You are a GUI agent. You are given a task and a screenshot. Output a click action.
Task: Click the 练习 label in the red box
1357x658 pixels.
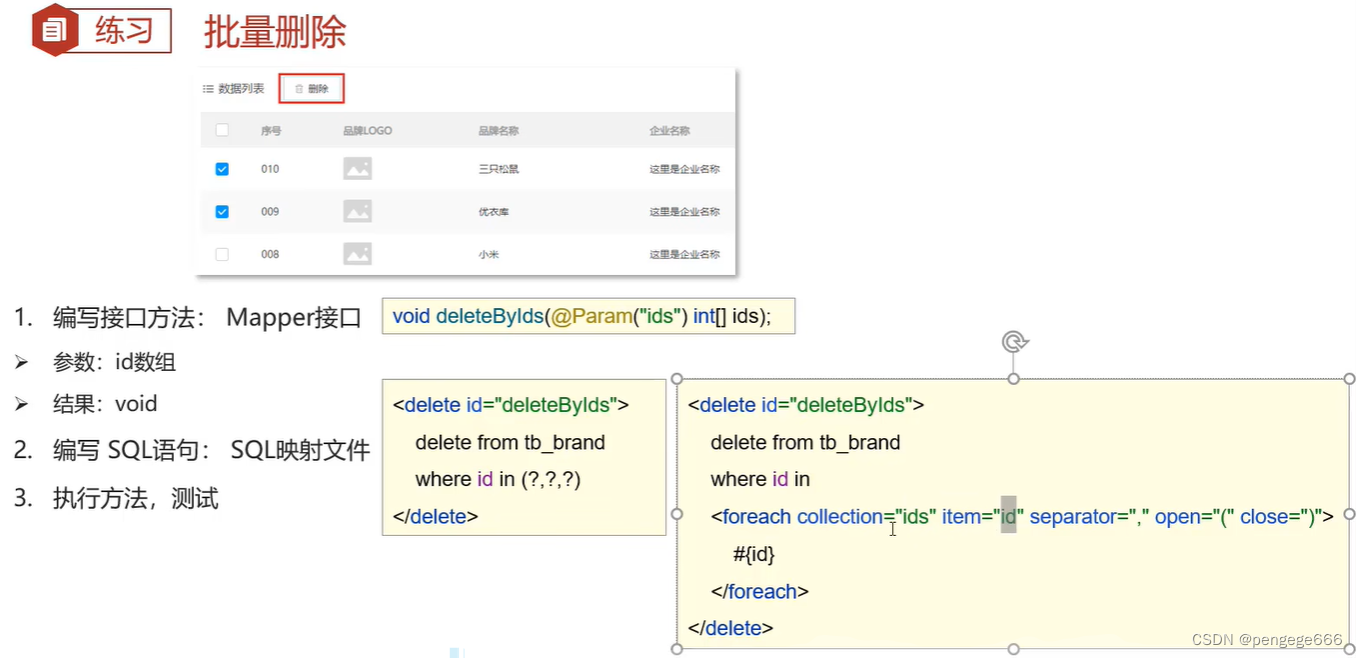click(x=125, y=30)
